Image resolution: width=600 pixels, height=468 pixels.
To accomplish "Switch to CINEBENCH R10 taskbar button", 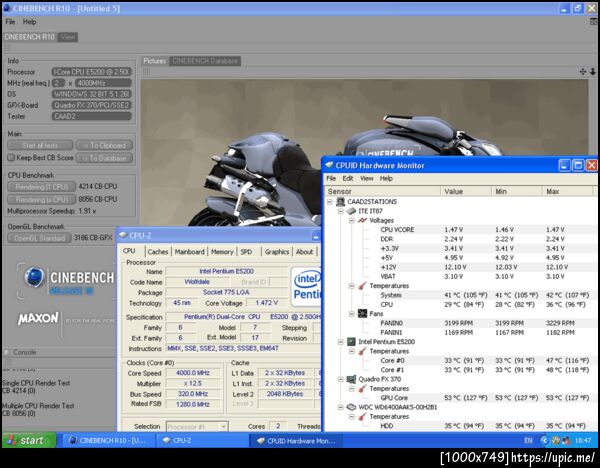I will [109, 440].
